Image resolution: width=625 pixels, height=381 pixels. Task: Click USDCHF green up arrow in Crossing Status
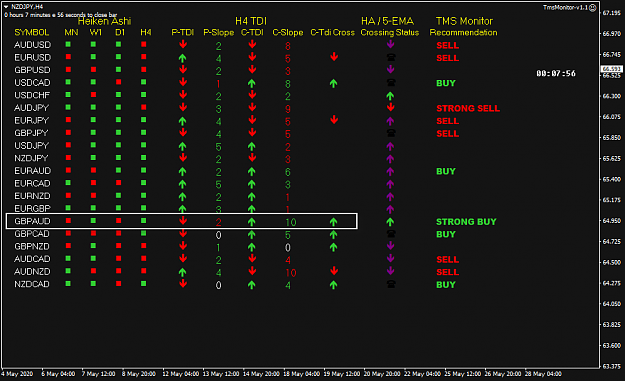pos(390,96)
